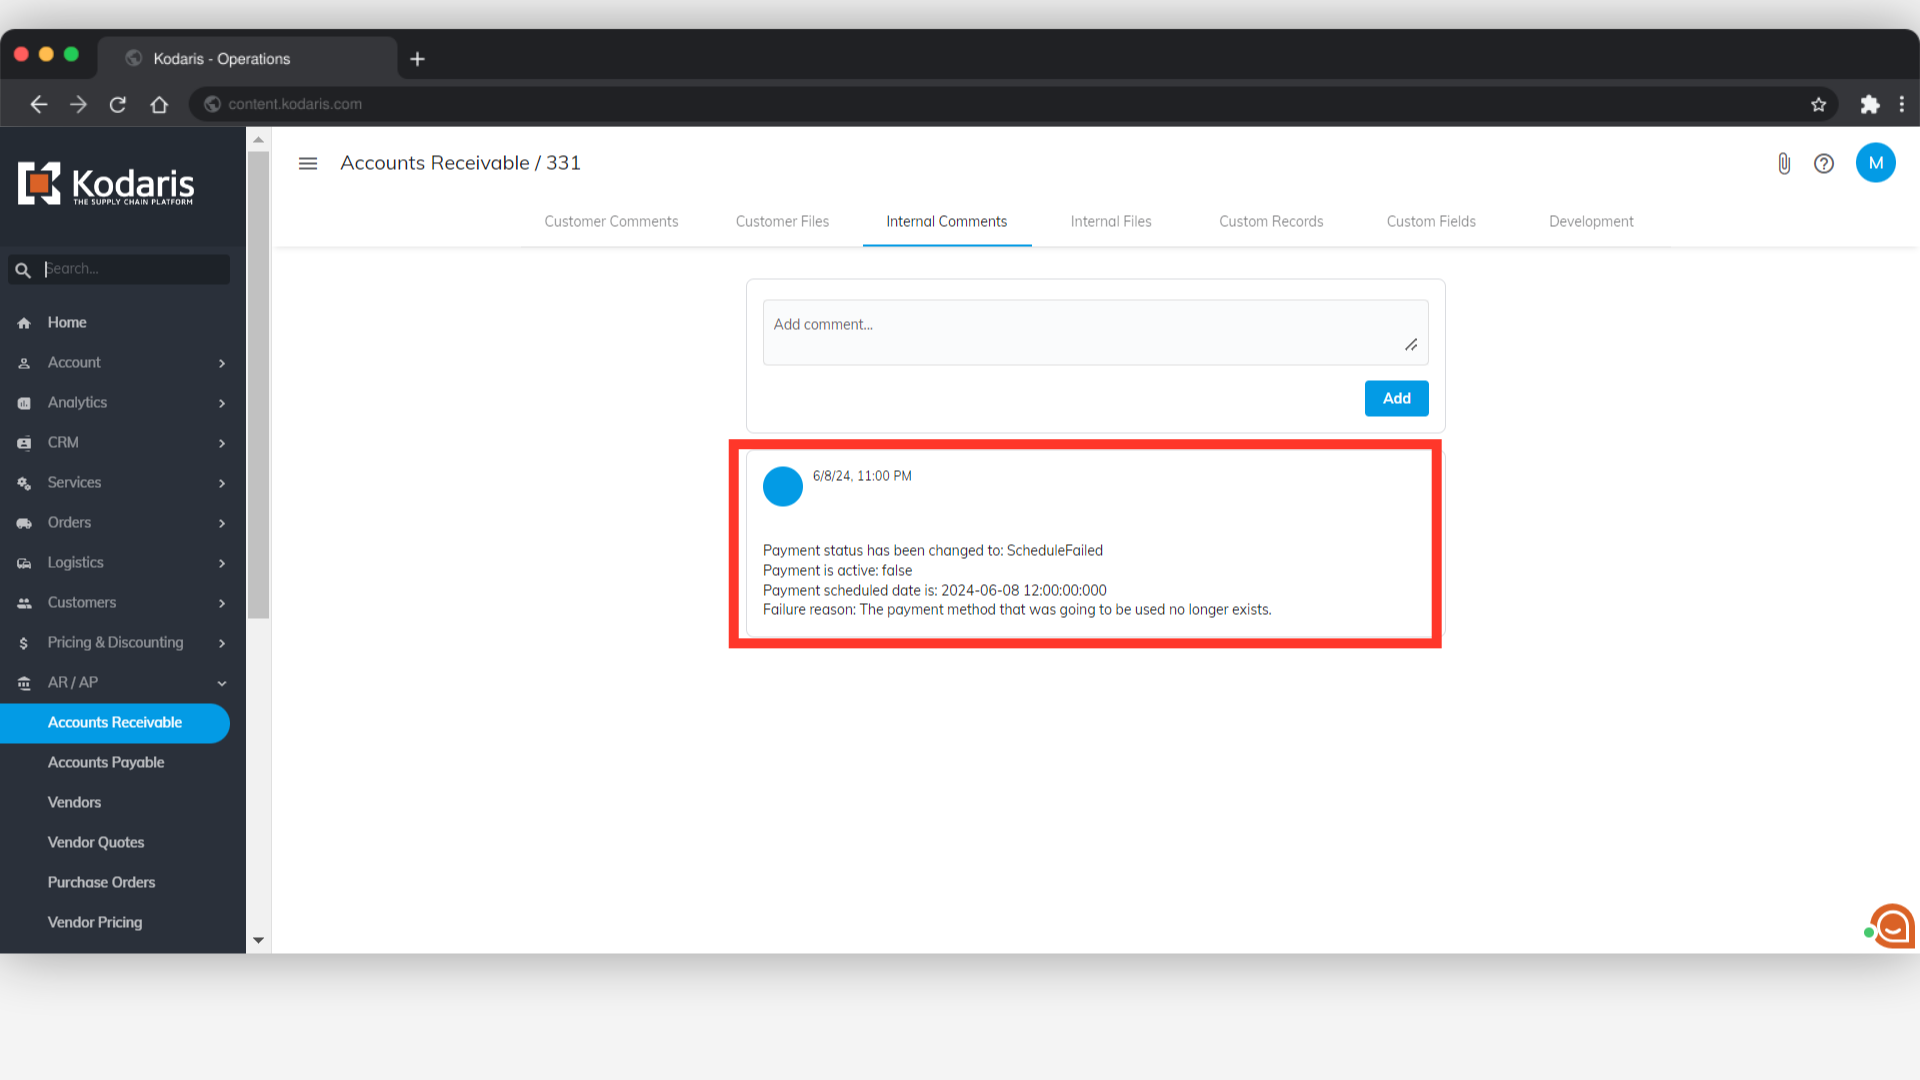
Task: Open Accounts Payable in sidebar
Action: (x=106, y=762)
